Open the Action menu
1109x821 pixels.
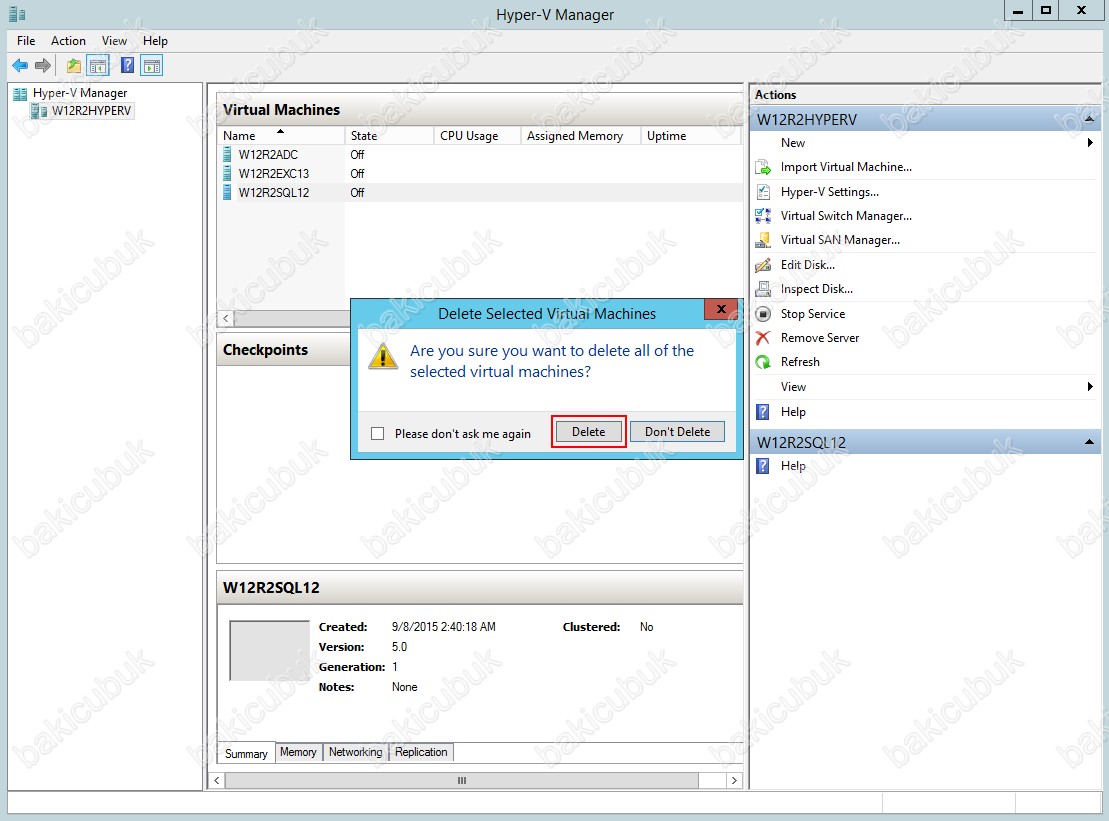[x=68, y=41]
